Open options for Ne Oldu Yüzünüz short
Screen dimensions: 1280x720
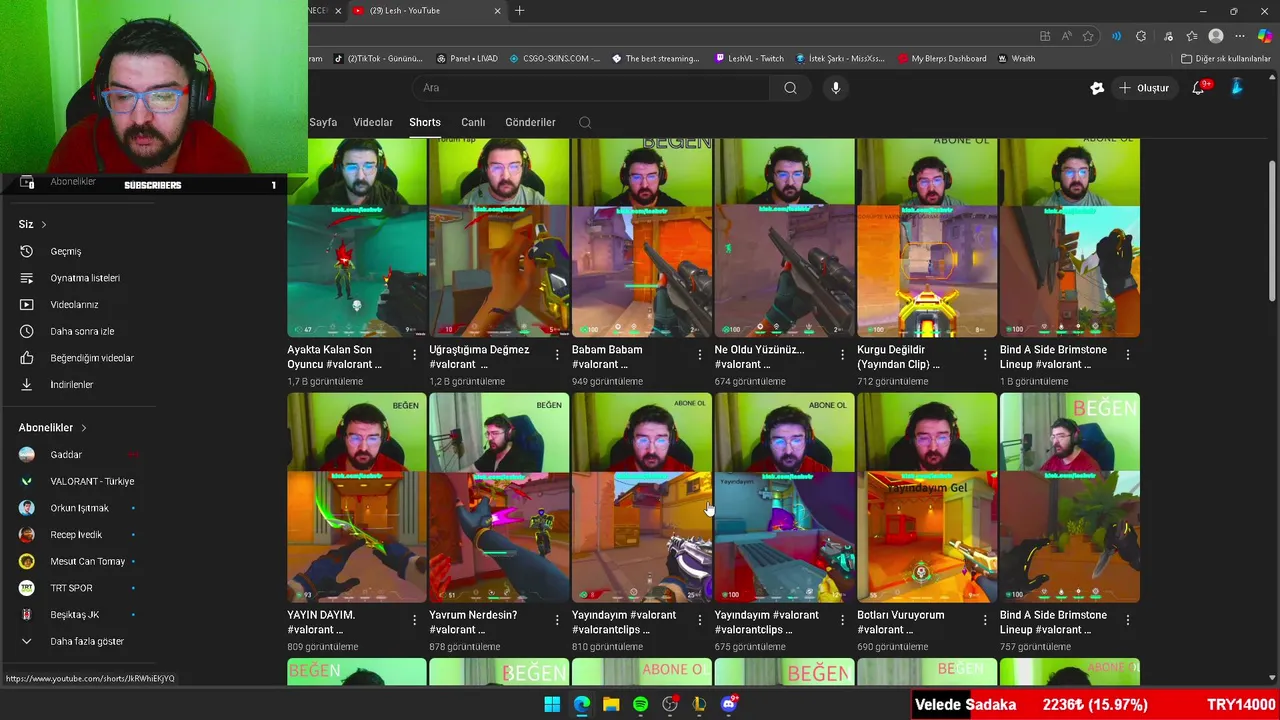[842, 354]
